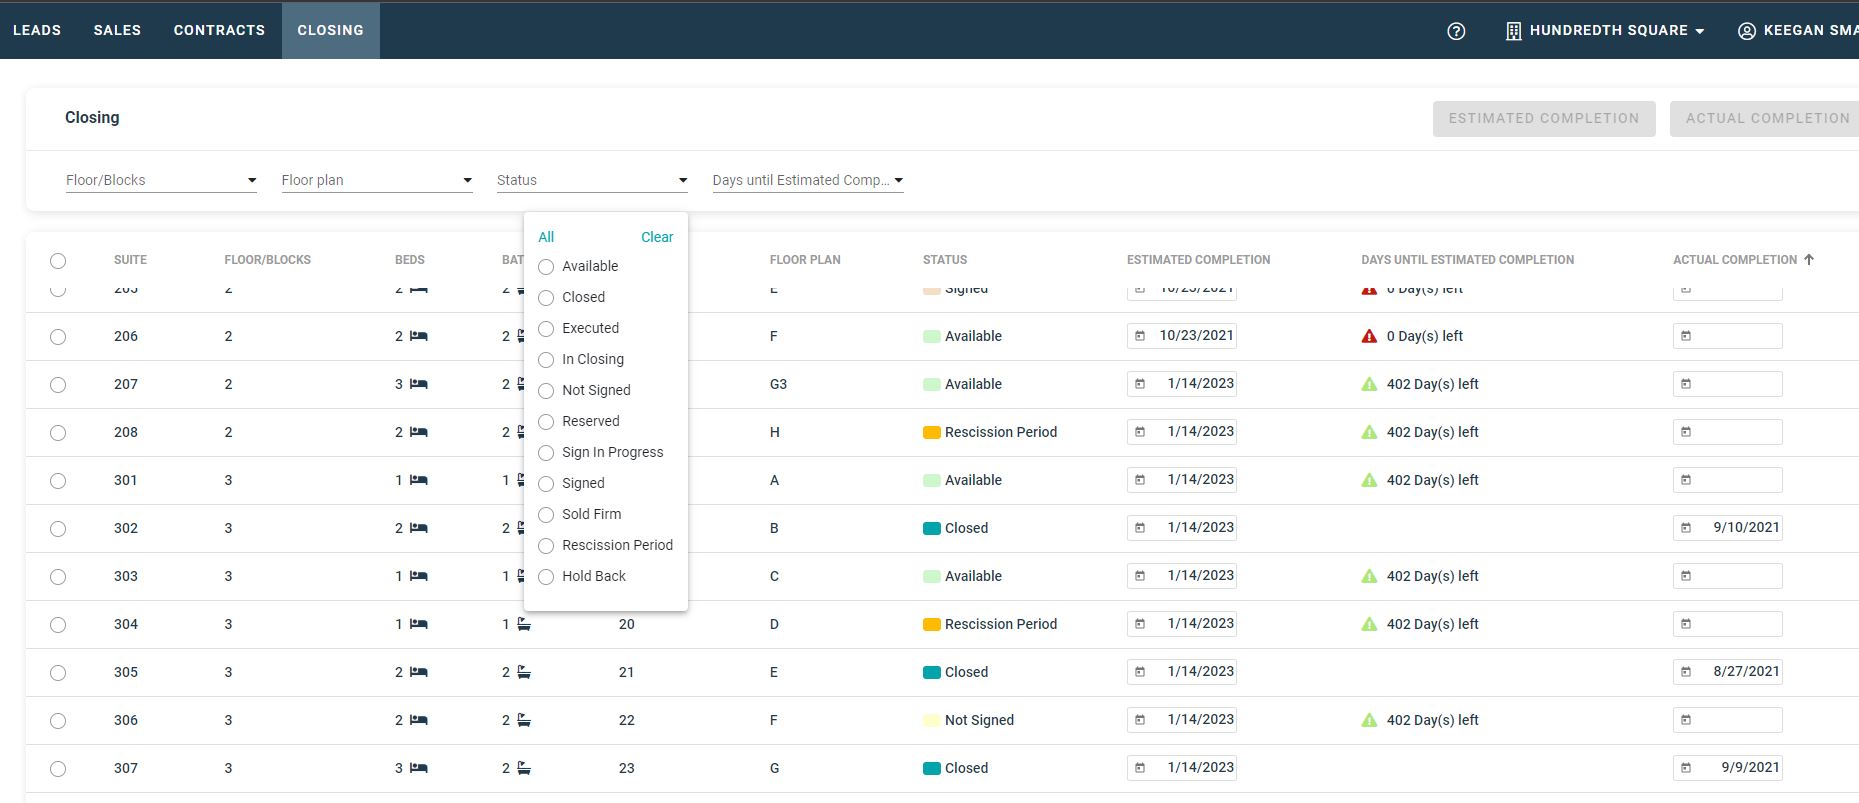Collapse the Status filter dropdown
Image resolution: width=1859 pixels, height=803 pixels.
coord(592,180)
